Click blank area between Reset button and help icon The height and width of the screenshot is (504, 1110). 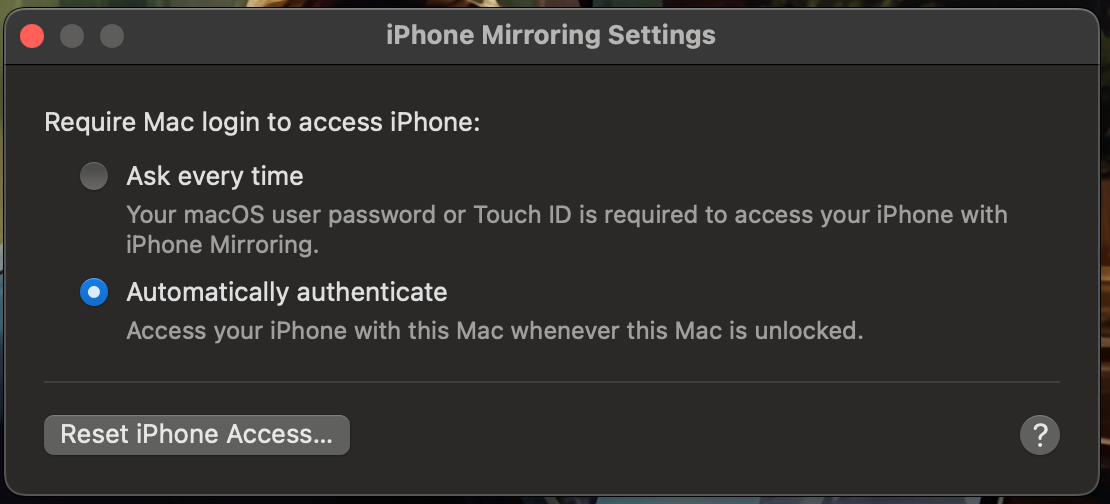(x=680, y=435)
